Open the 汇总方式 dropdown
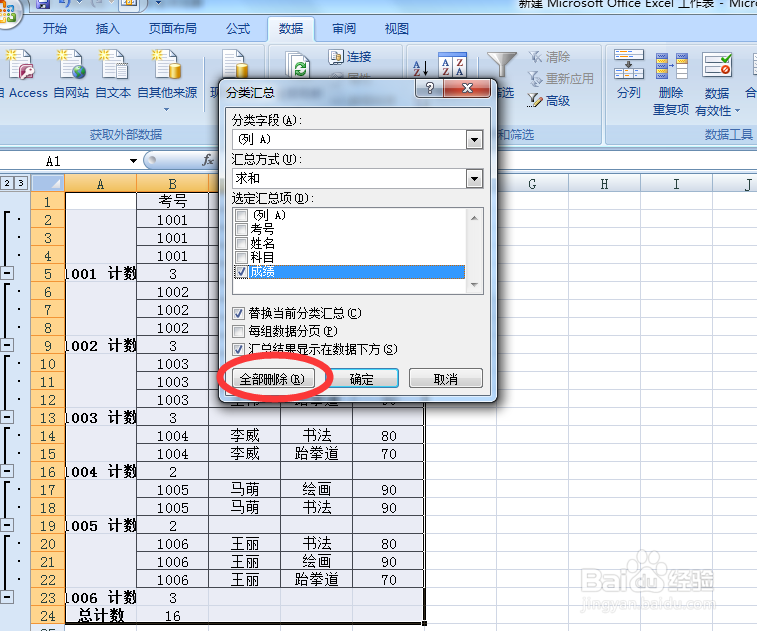The width and height of the screenshot is (757, 631). (475, 179)
